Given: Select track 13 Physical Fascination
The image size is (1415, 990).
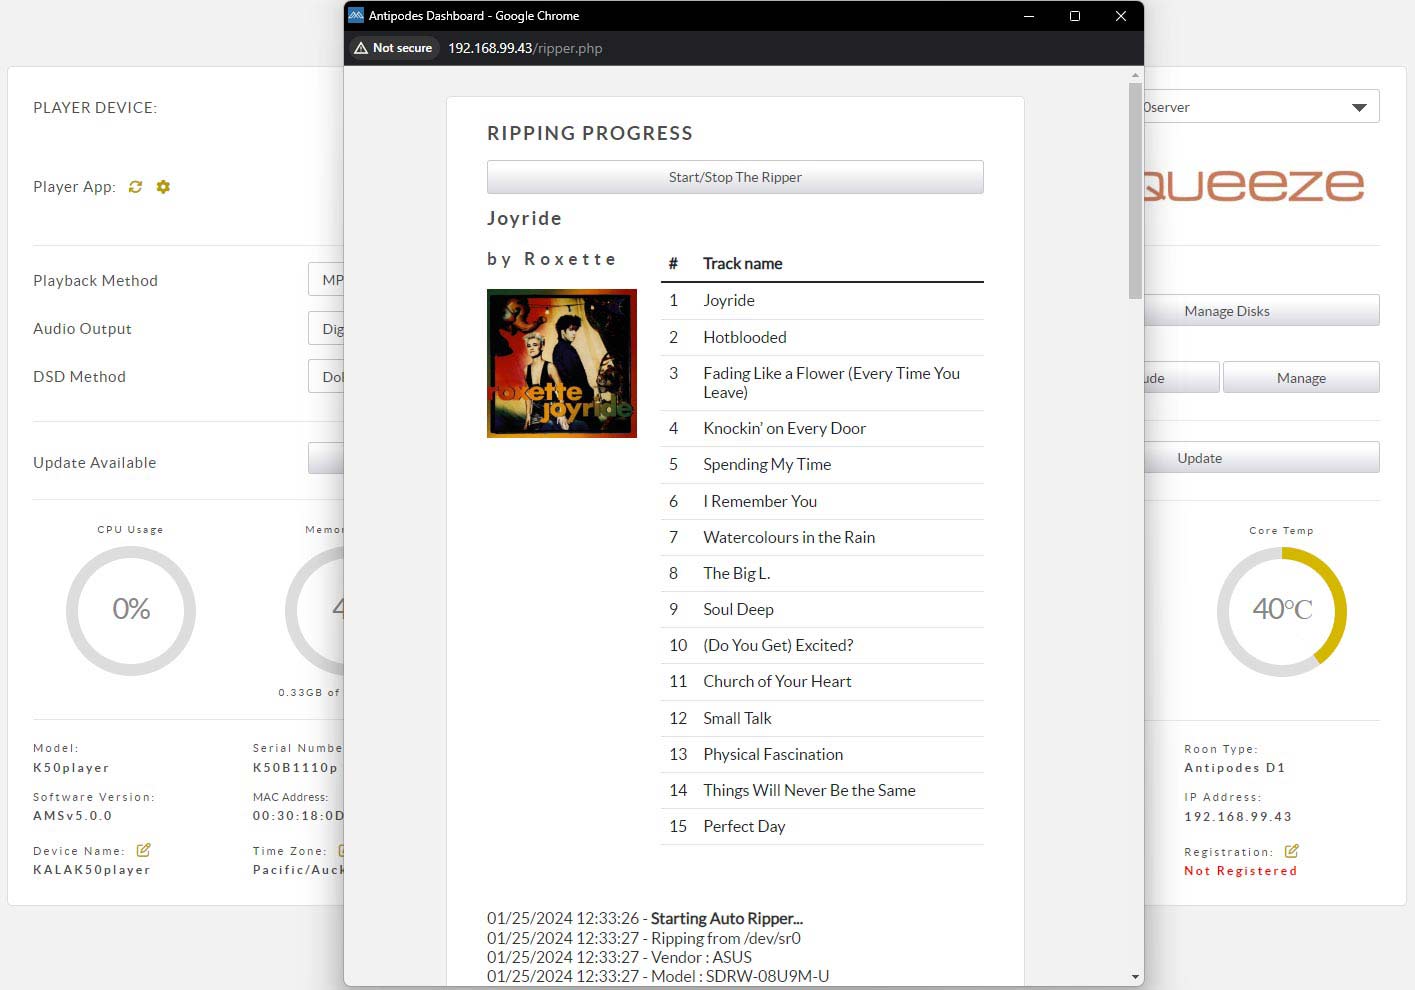Looking at the screenshot, I should (822, 755).
